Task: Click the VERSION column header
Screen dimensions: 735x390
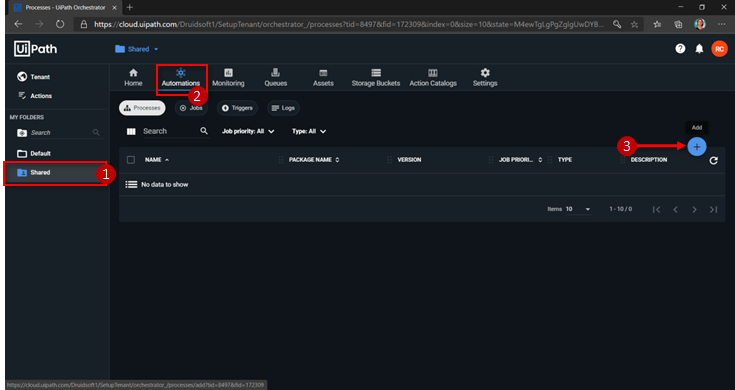Action: click(409, 160)
